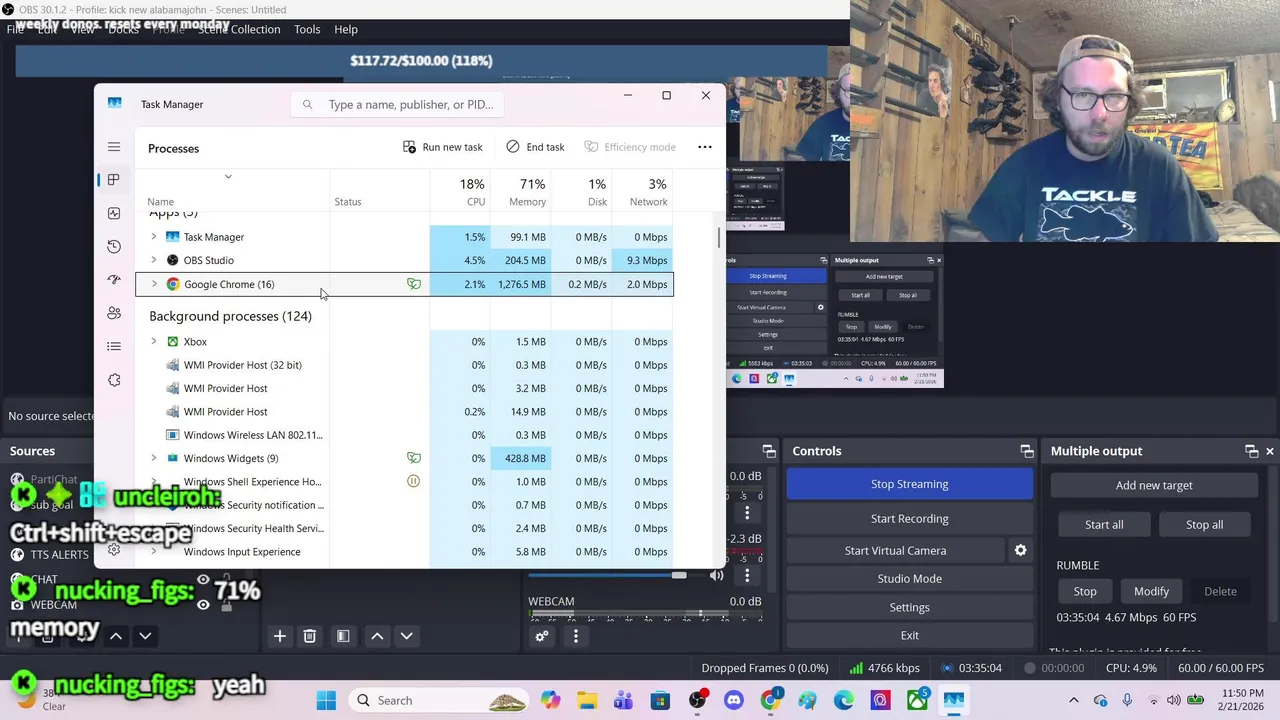1280x720 pixels.
Task: Select Processes page icon in Task Manager sidebar
Action: 114,180
